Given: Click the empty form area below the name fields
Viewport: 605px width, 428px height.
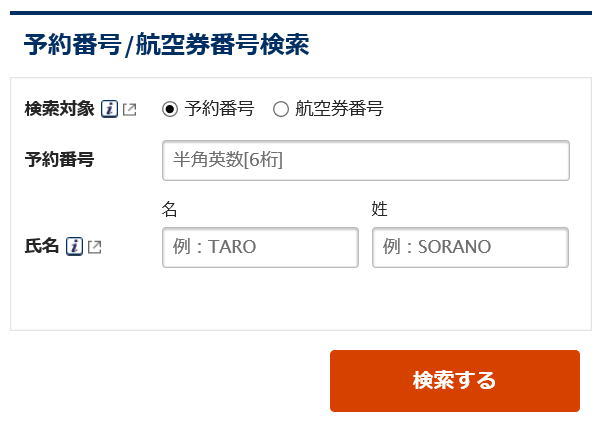Looking at the screenshot, I should point(300,300).
